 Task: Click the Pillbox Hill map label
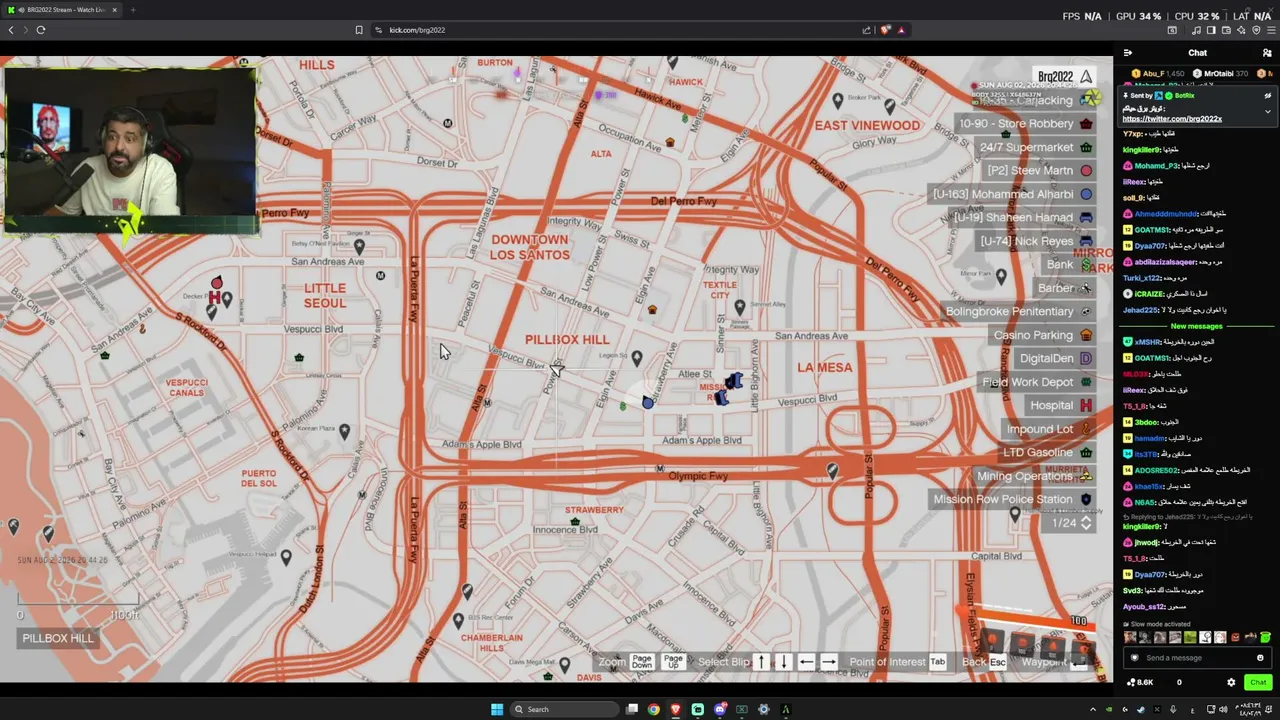pos(567,340)
